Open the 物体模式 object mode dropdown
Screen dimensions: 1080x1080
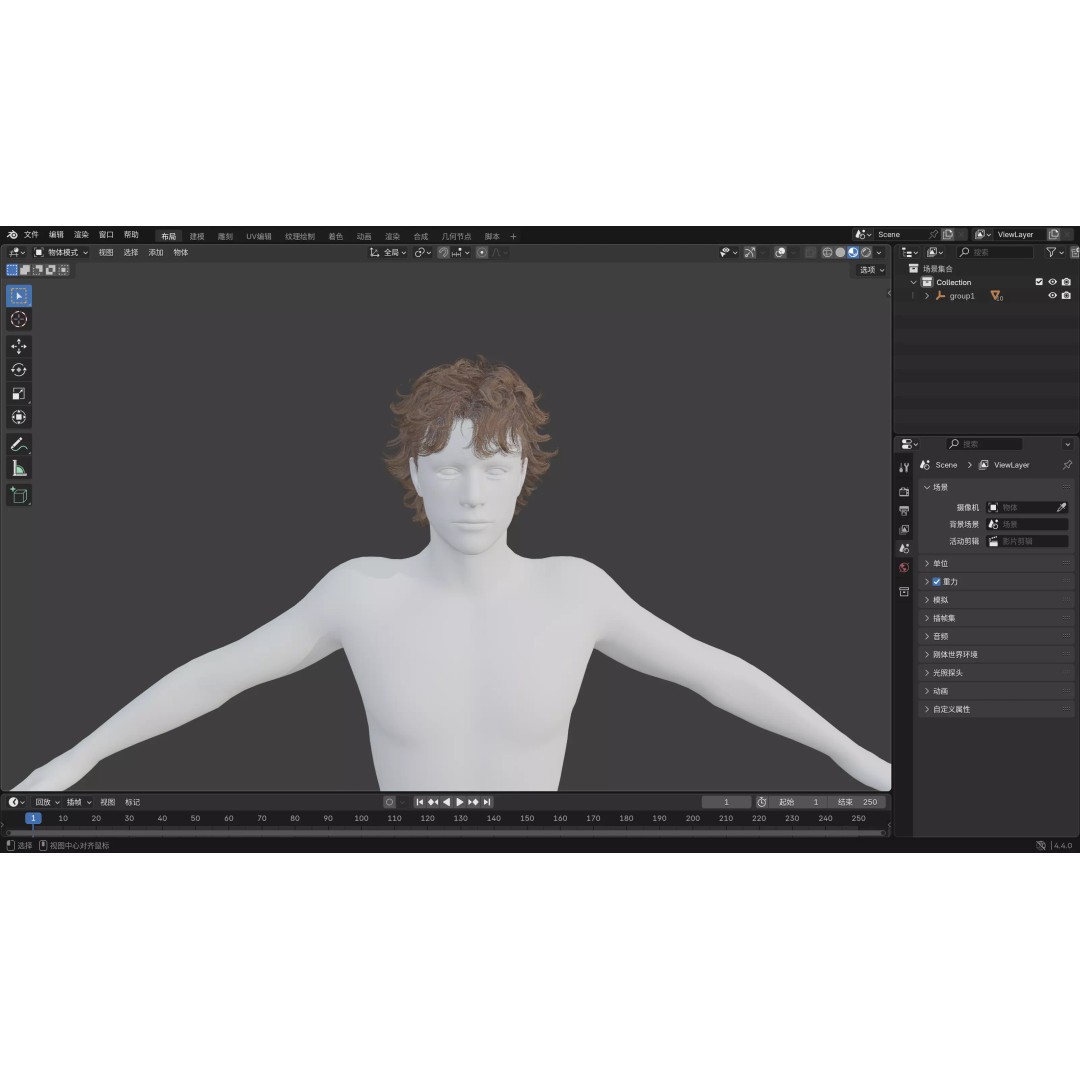61,253
